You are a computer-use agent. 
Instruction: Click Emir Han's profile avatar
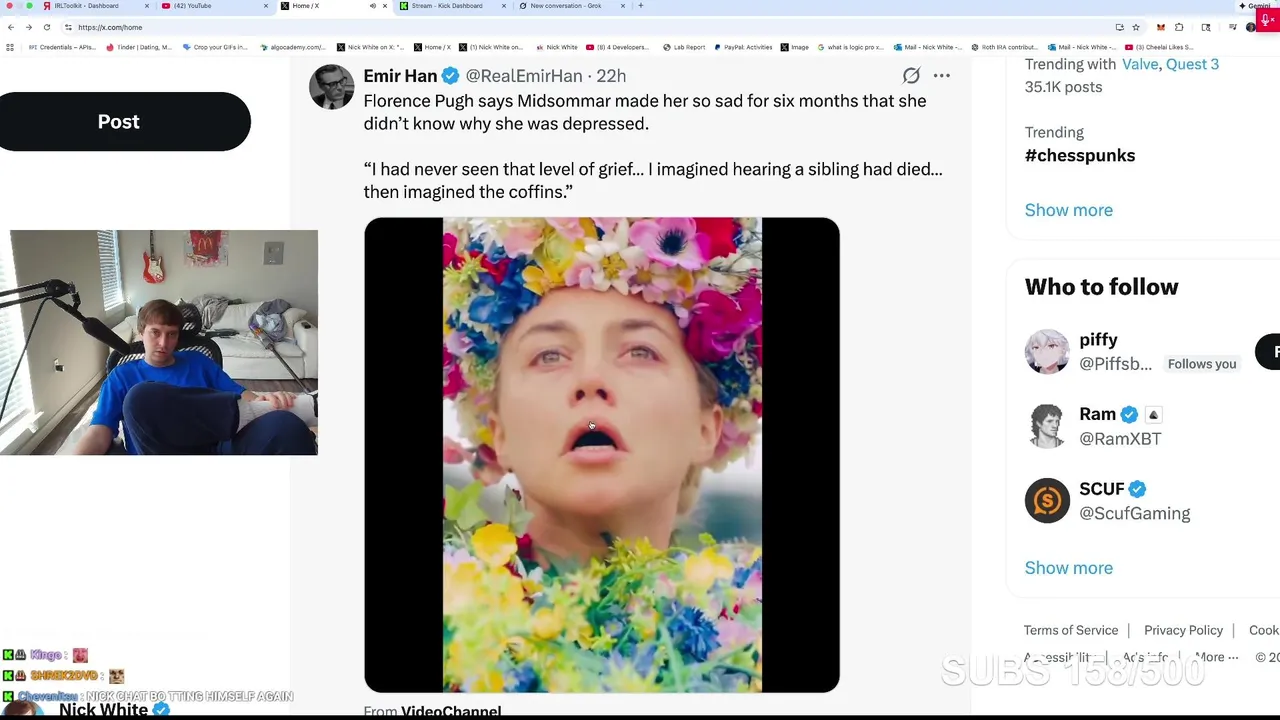pyautogui.click(x=331, y=87)
